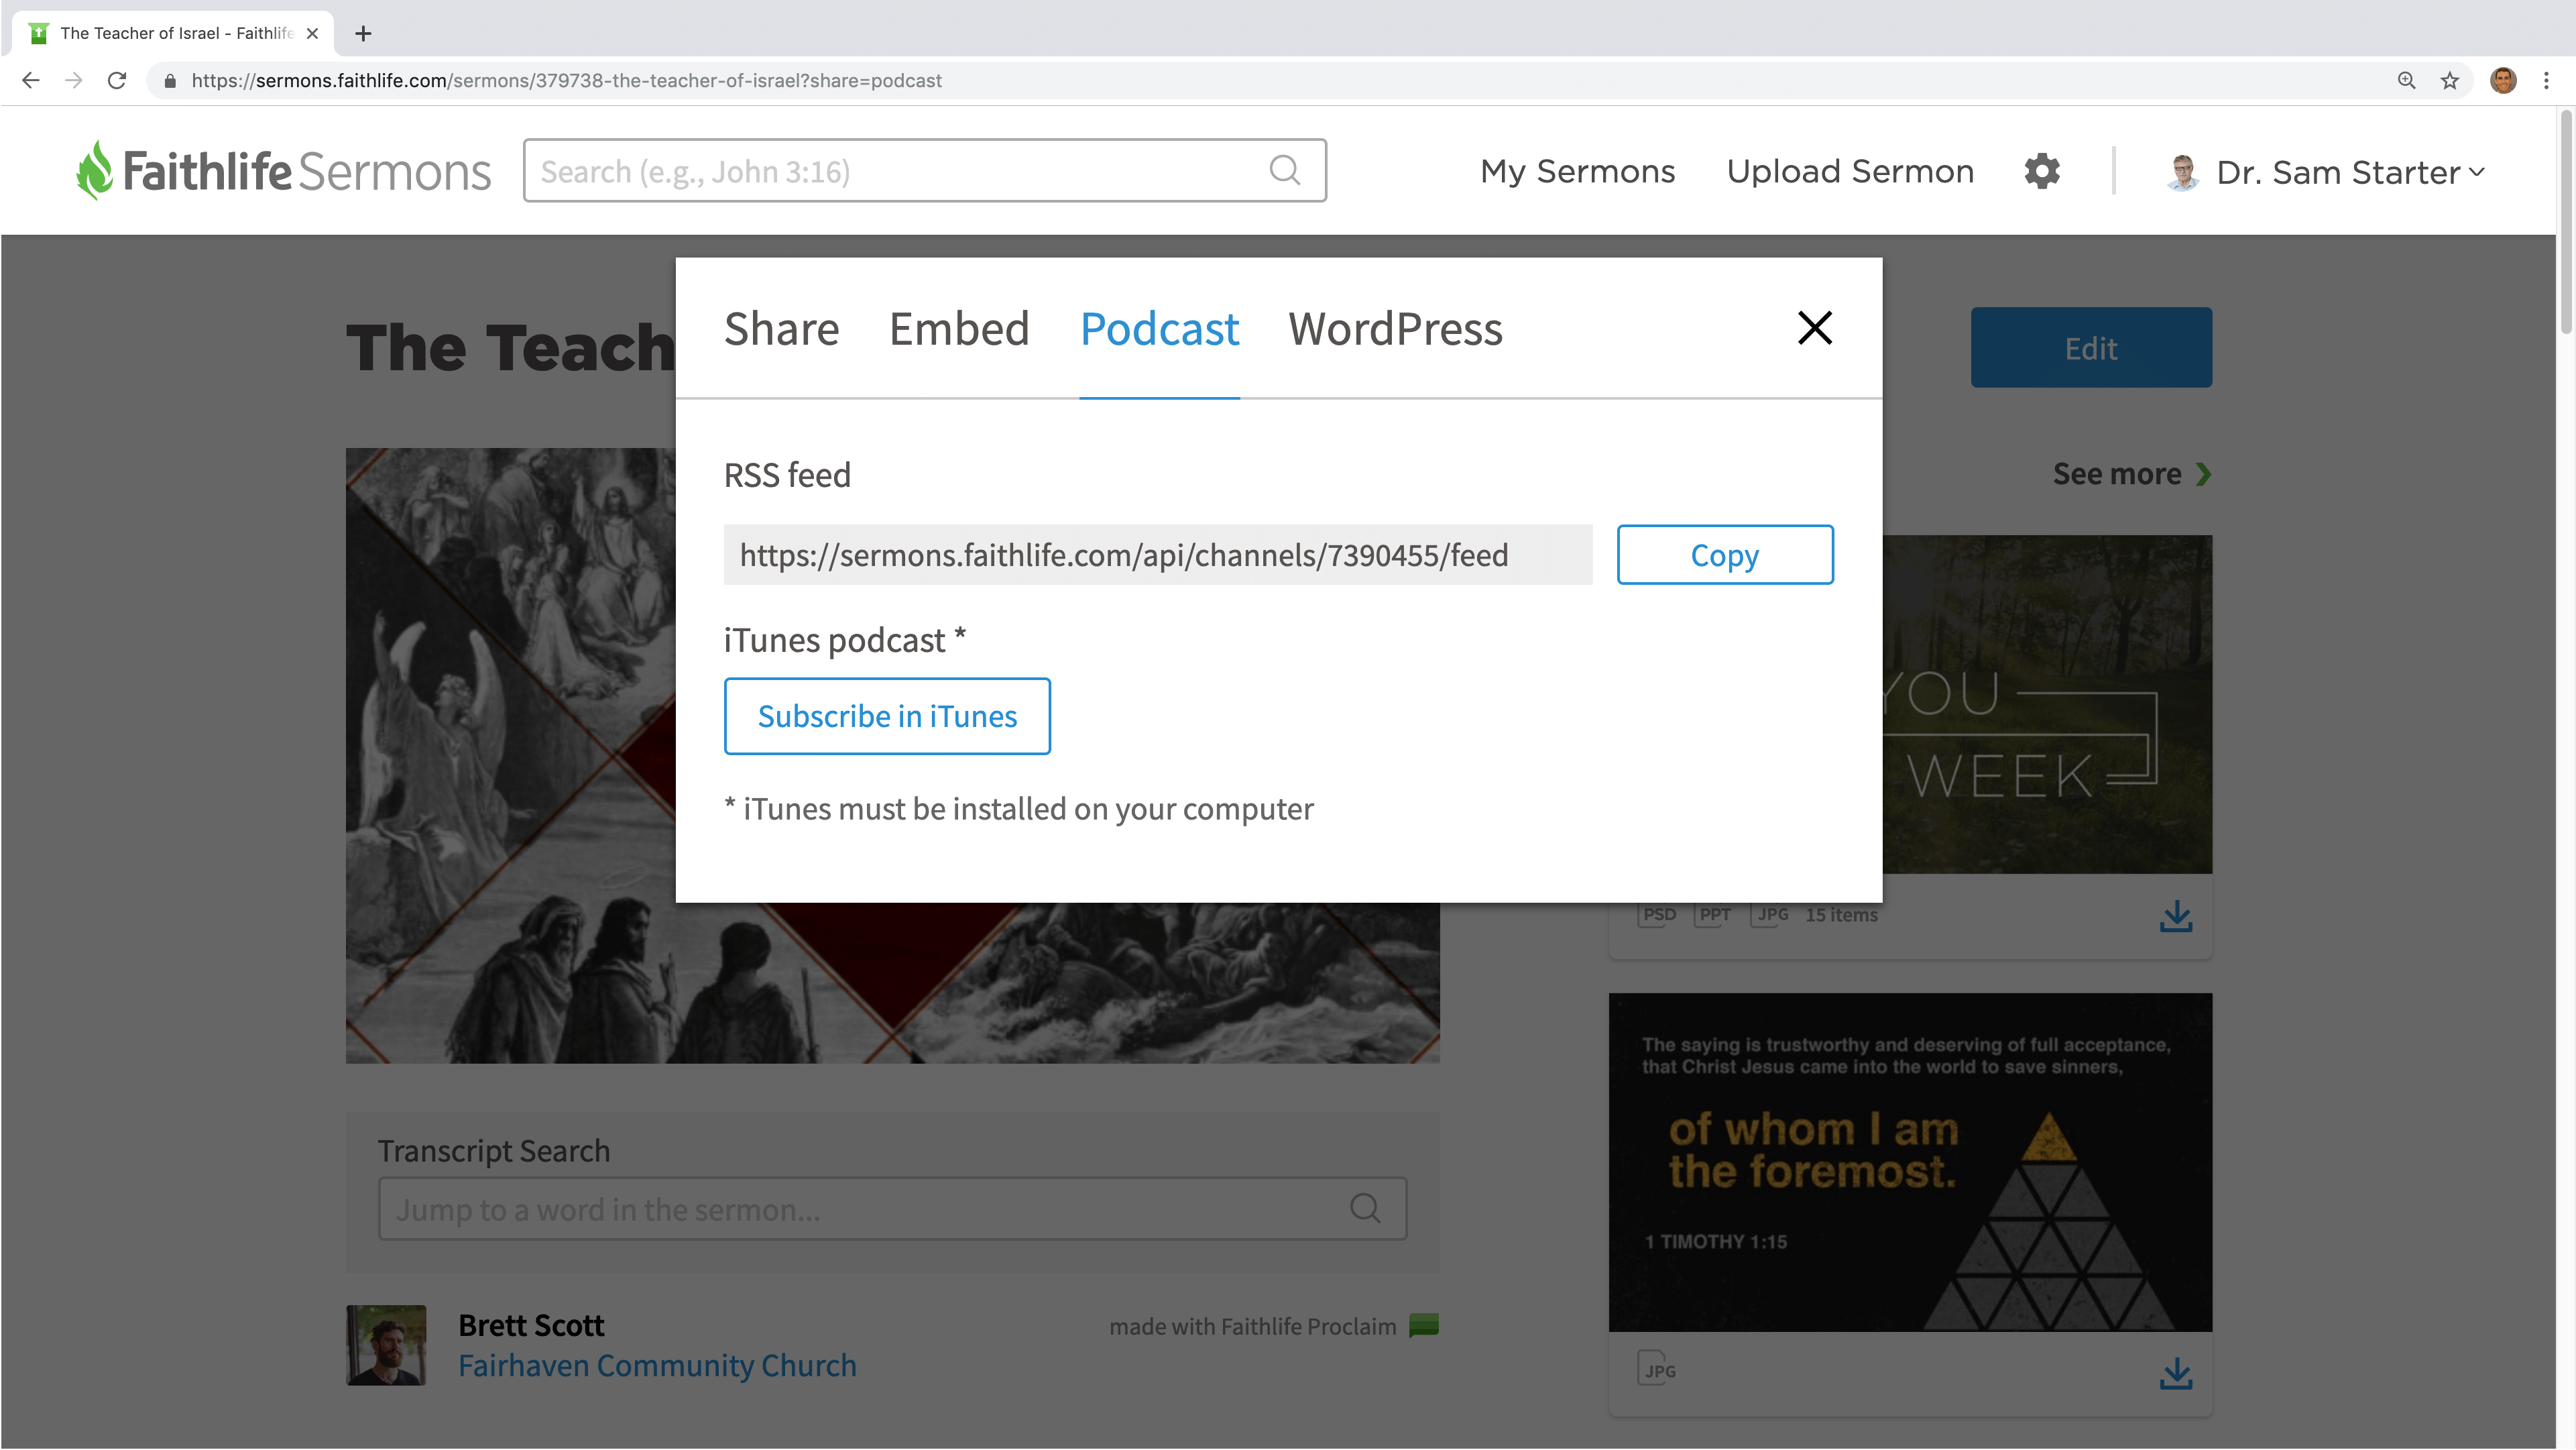Screen dimensions: 2576x1450
Task: Reload the current page
Action: (117, 80)
